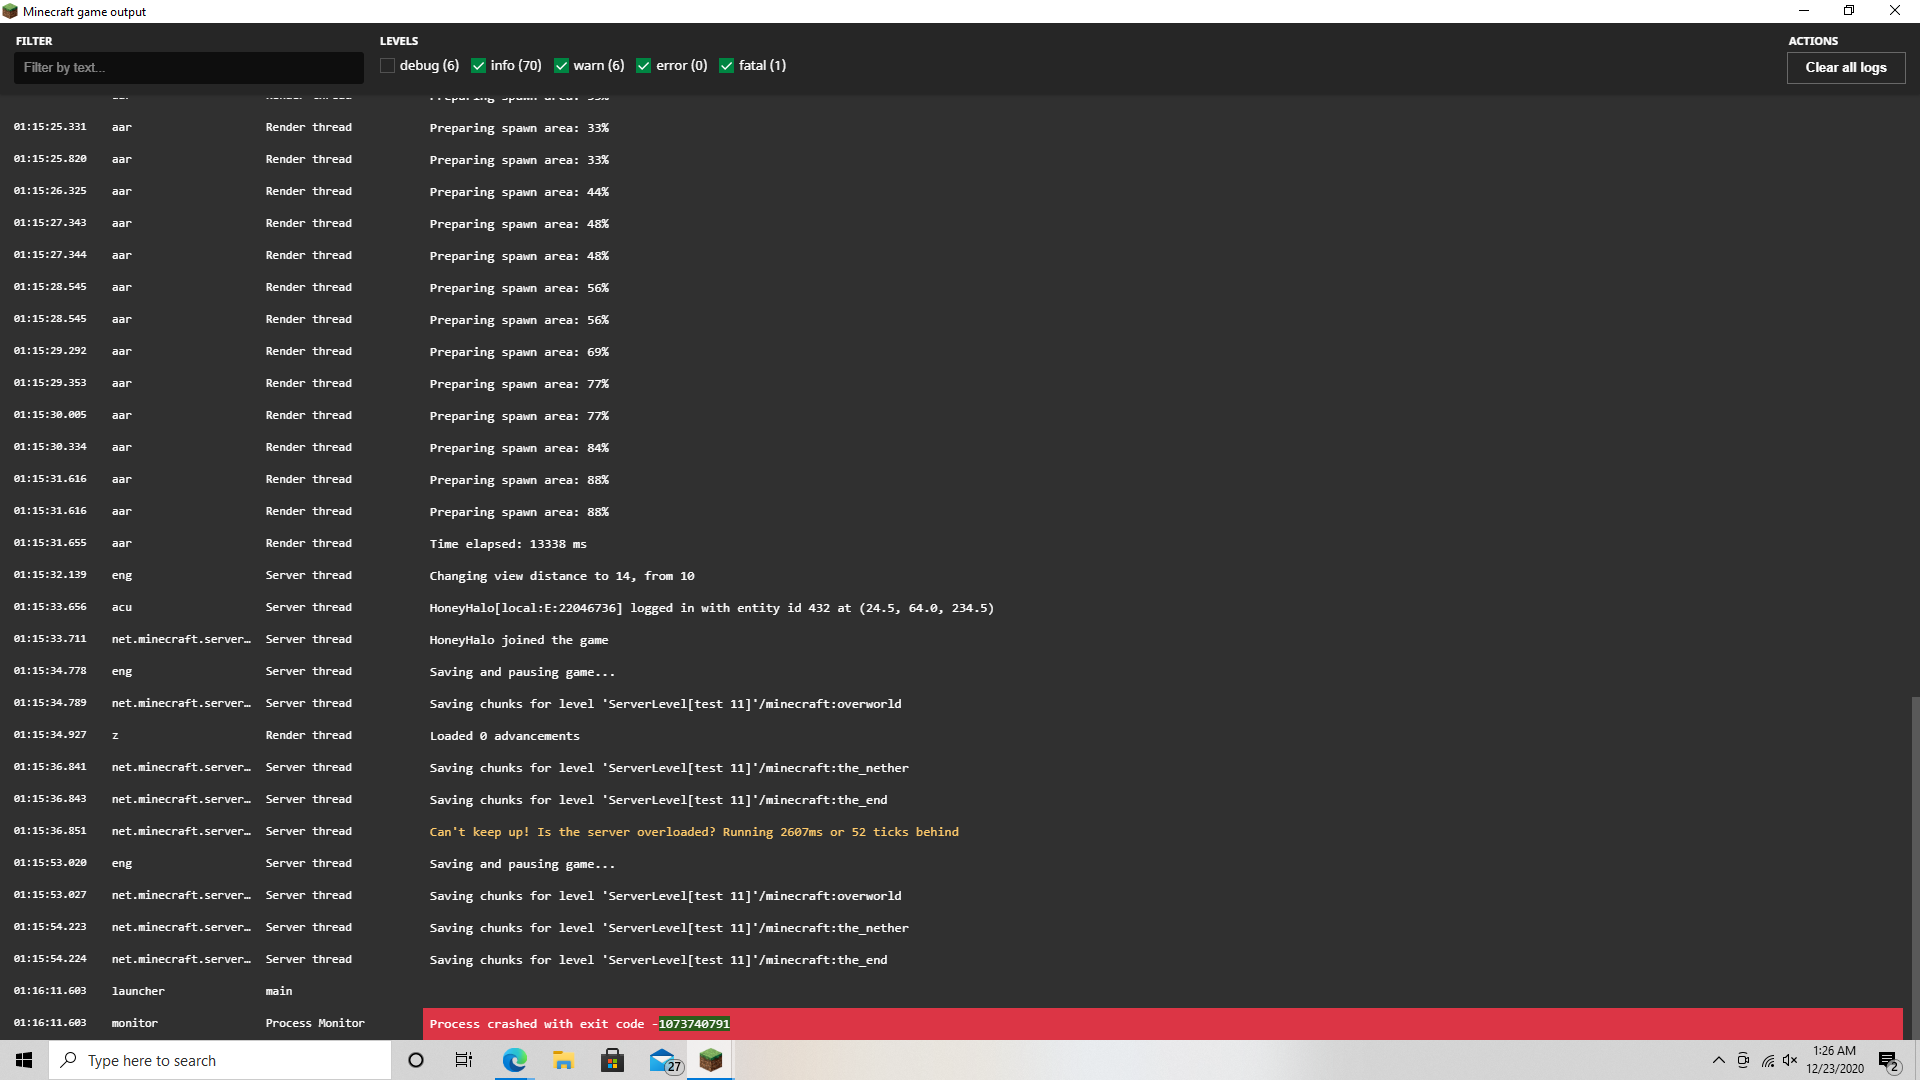The width and height of the screenshot is (1920, 1080).
Task: Open the Mail app from the taskbar
Action: coord(662,1060)
